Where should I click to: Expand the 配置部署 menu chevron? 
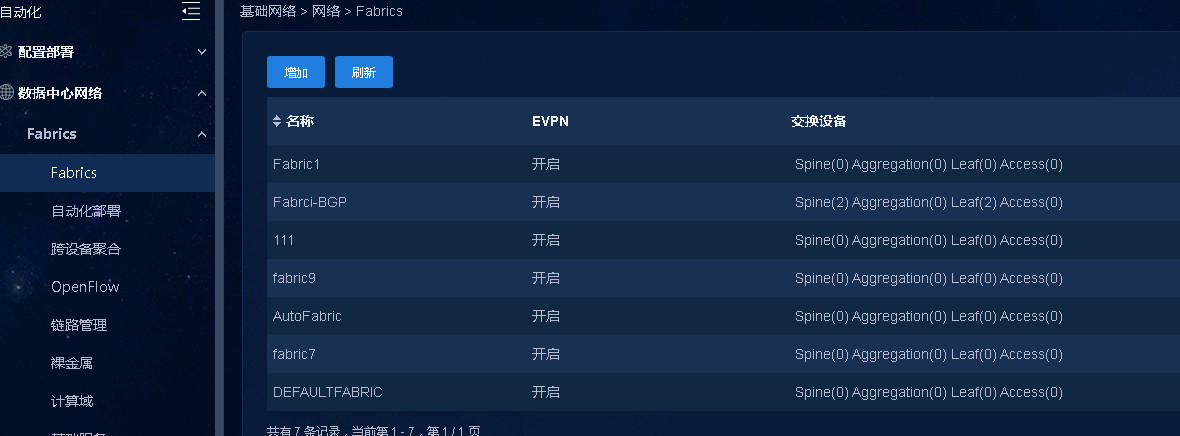[x=202, y=51]
